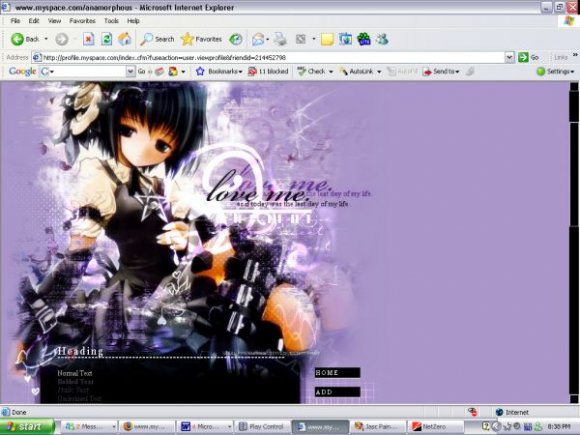
Task: Click the green paw-like toolbar icon
Action: click(x=364, y=39)
